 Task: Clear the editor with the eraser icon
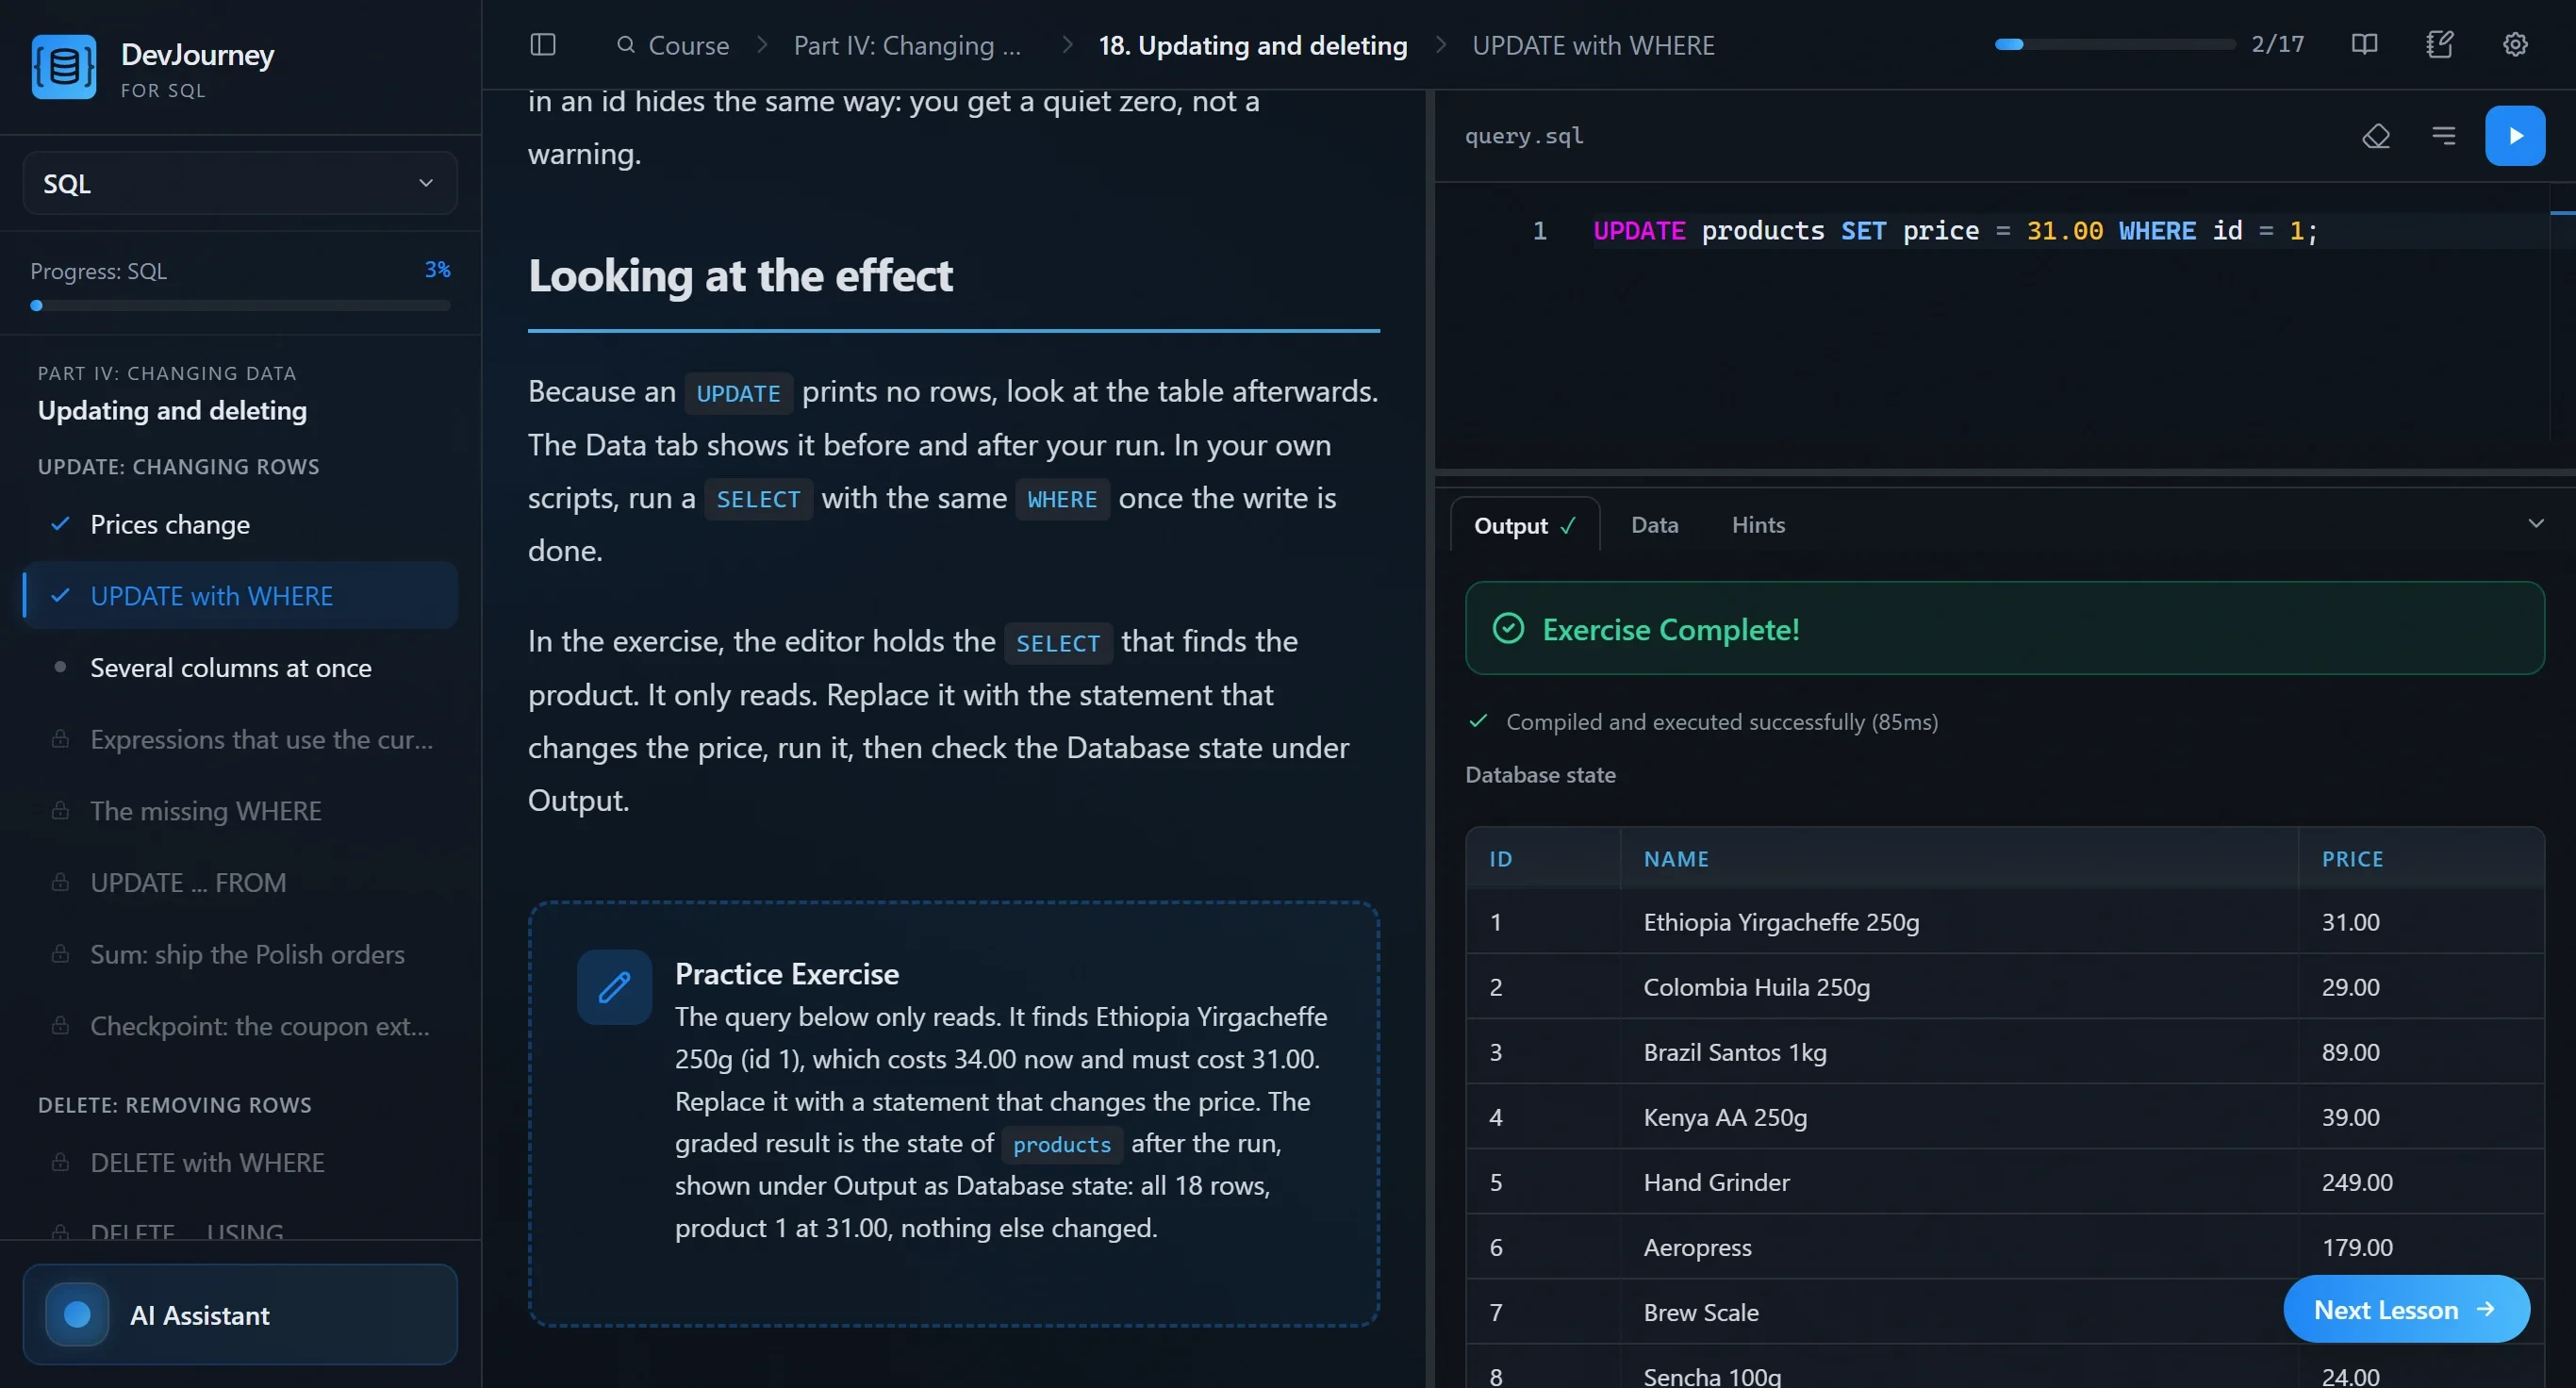click(2376, 136)
